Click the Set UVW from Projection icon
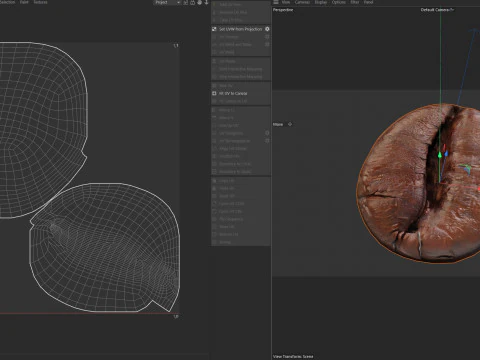The image size is (480, 360). pos(214,29)
